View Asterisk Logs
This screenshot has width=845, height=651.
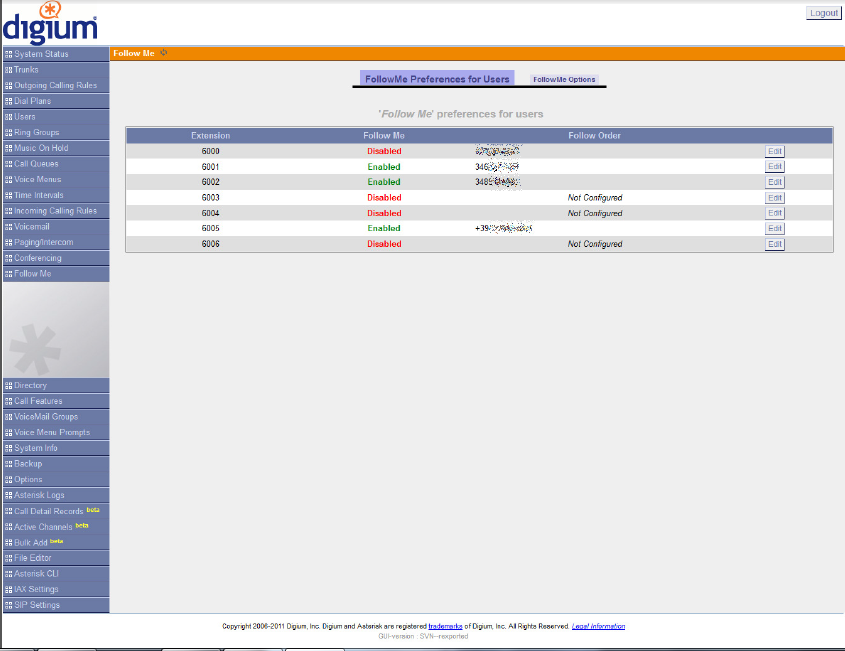[x=56, y=495]
